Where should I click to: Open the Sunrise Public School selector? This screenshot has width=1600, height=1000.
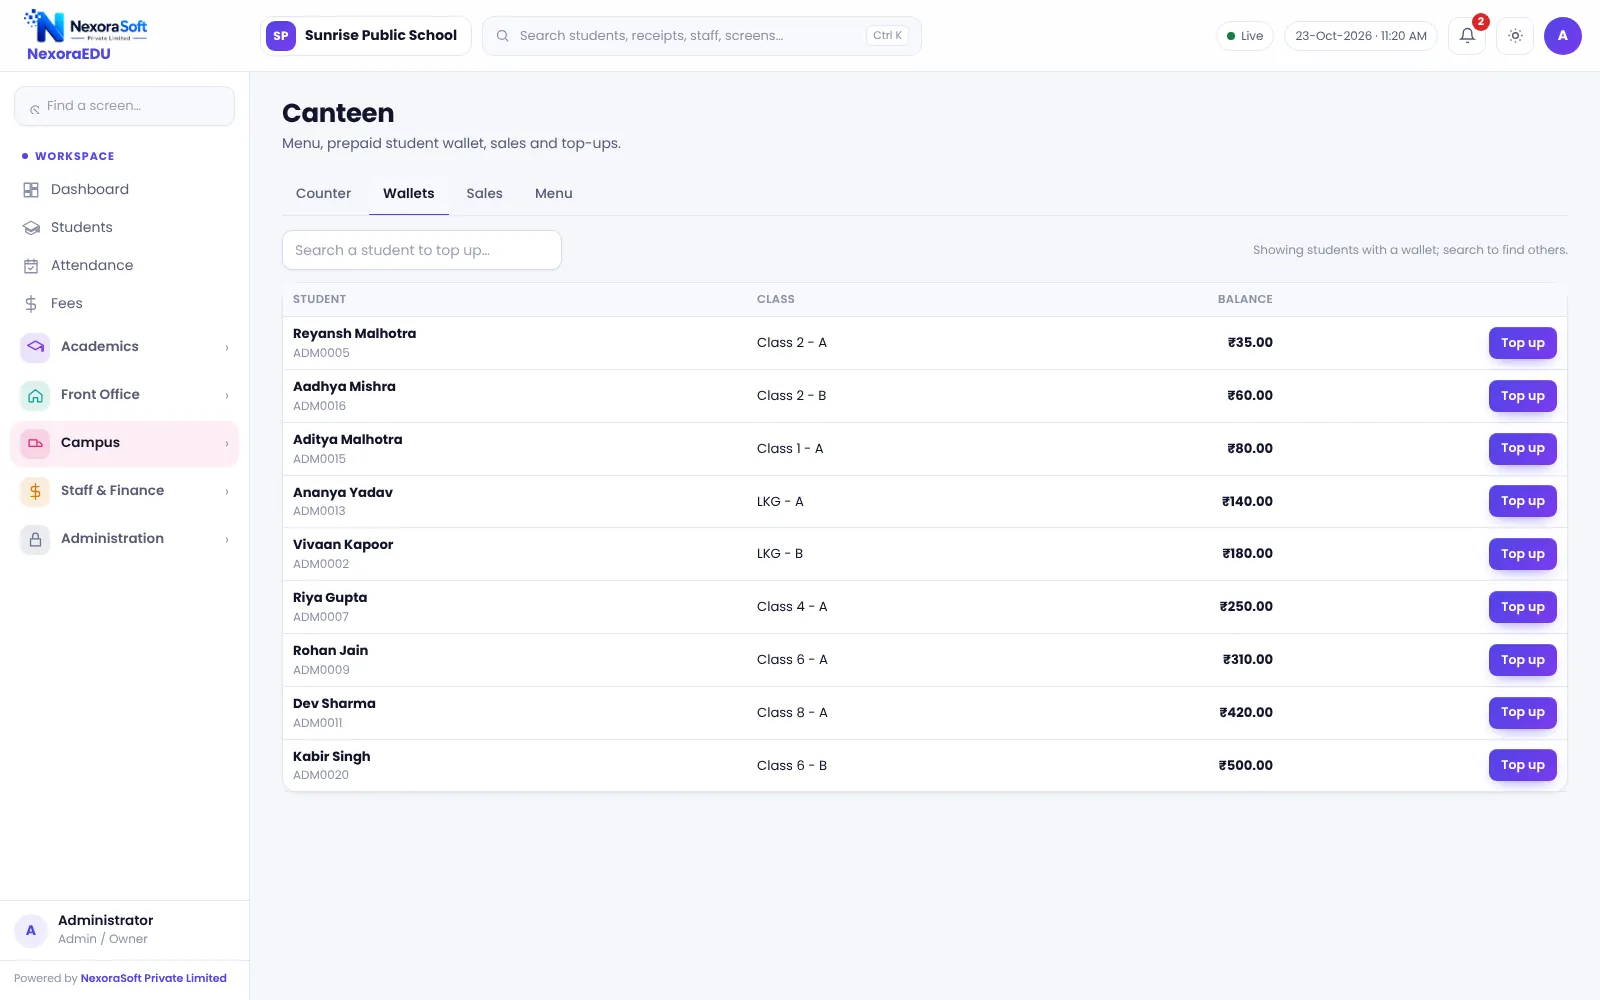tap(365, 36)
